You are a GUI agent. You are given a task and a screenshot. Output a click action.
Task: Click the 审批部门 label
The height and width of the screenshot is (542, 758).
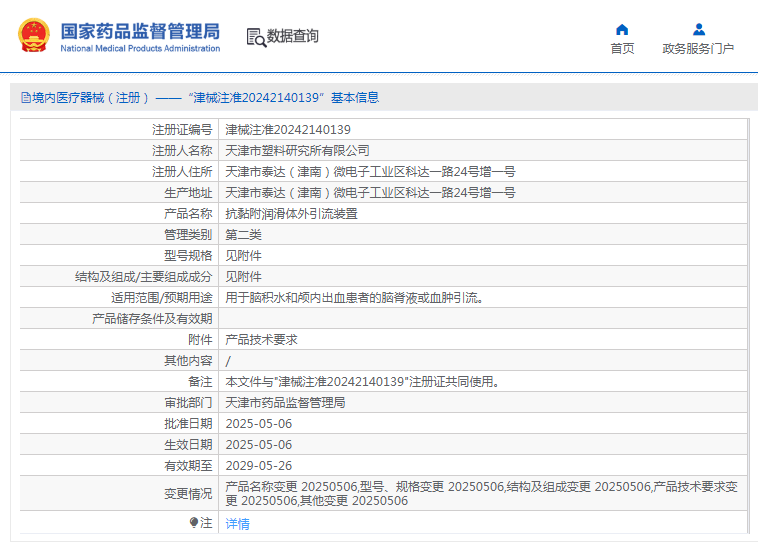[x=188, y=403]
